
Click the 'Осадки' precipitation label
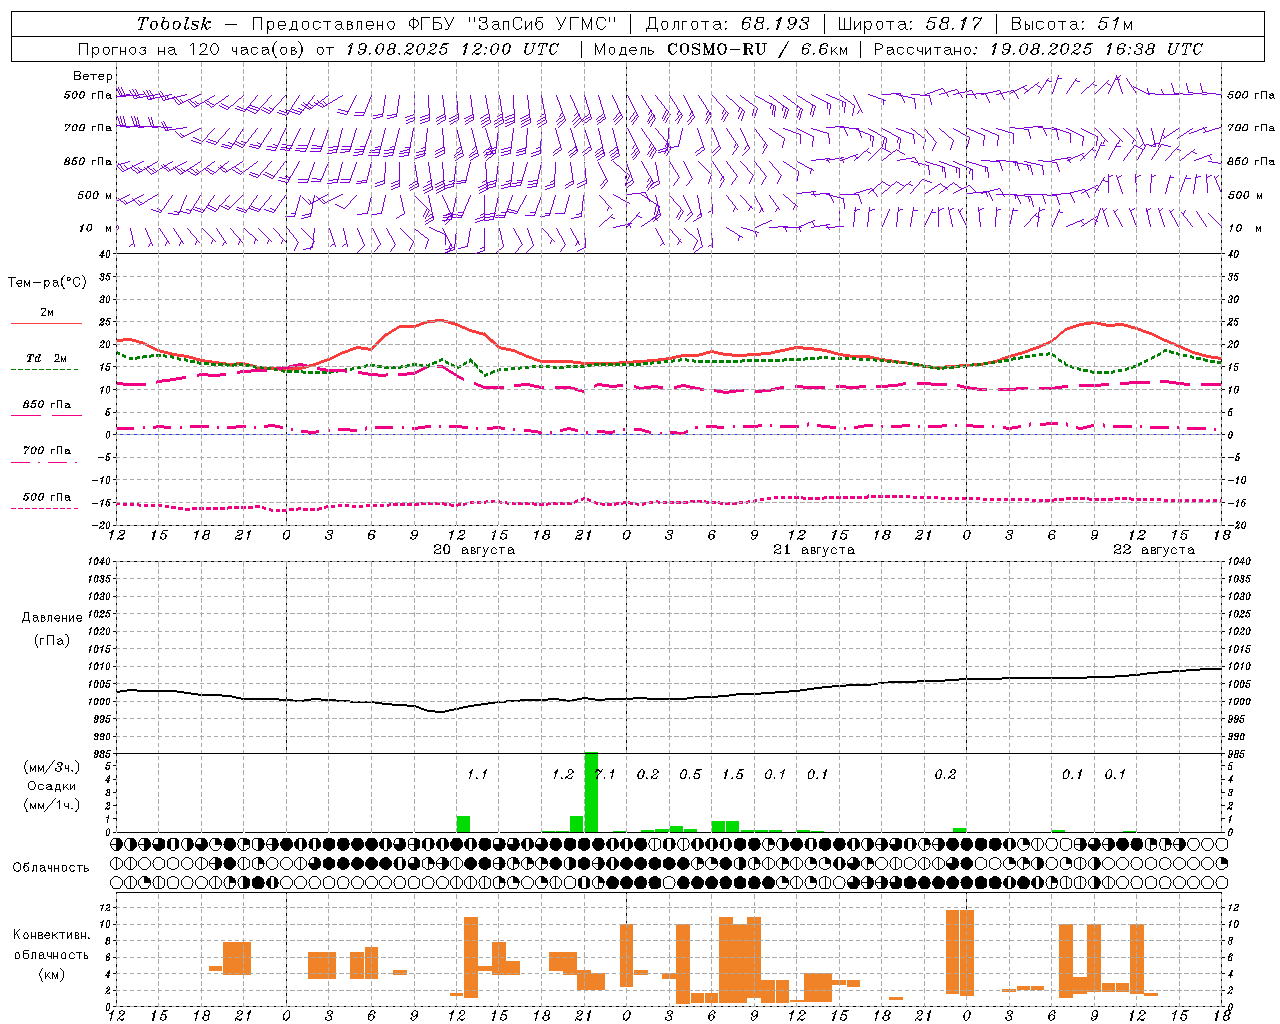(x=52, y=786)
